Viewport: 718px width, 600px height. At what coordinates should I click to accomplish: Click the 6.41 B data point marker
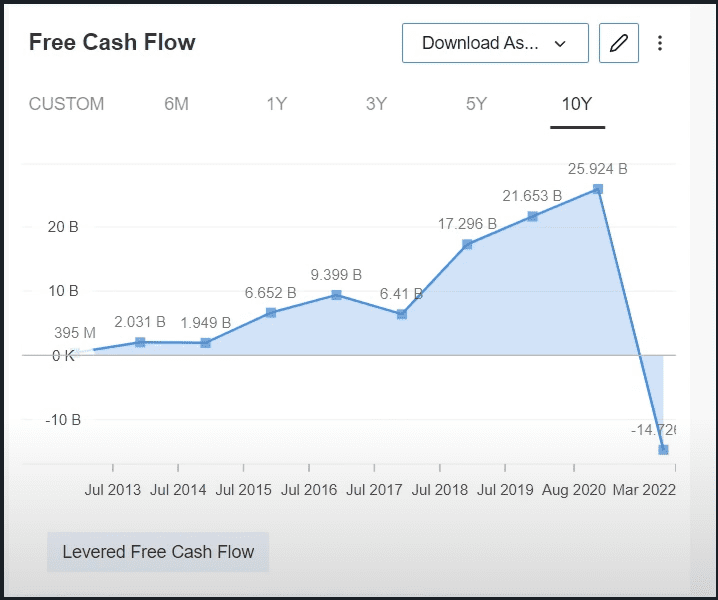(402, 314)
